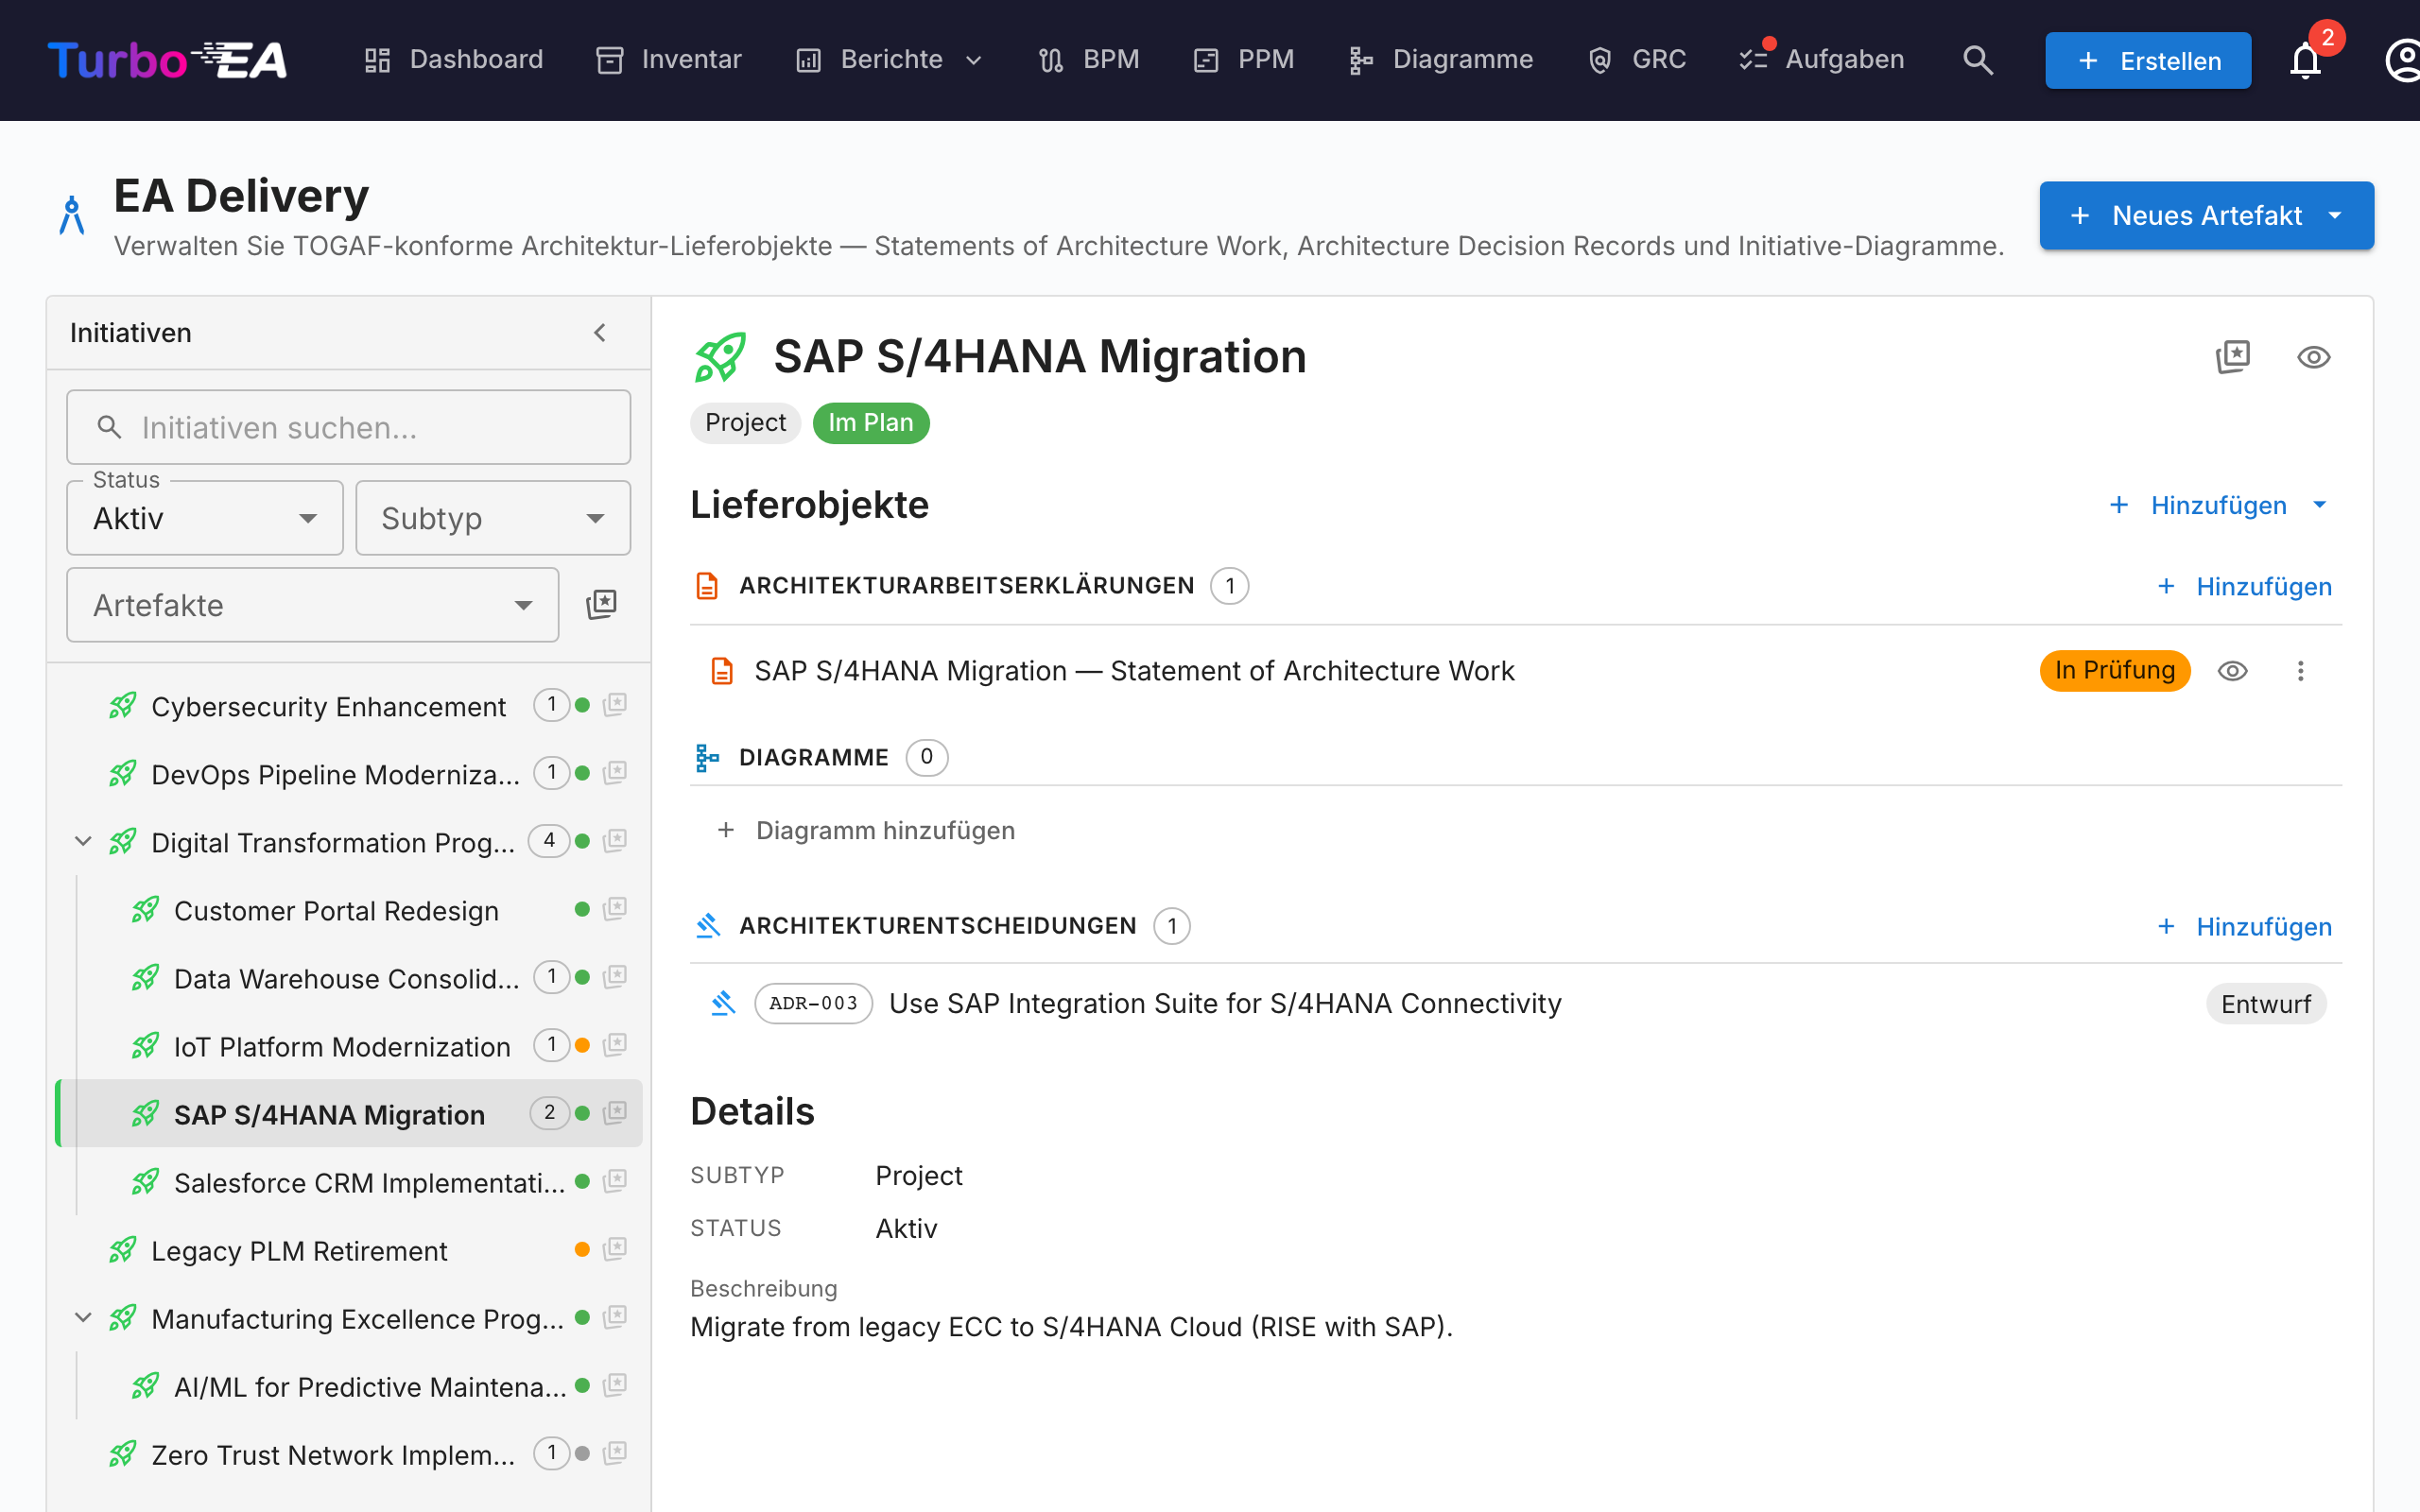
Task: Open Aufgaben tasks page
Action: [1822, 60]
